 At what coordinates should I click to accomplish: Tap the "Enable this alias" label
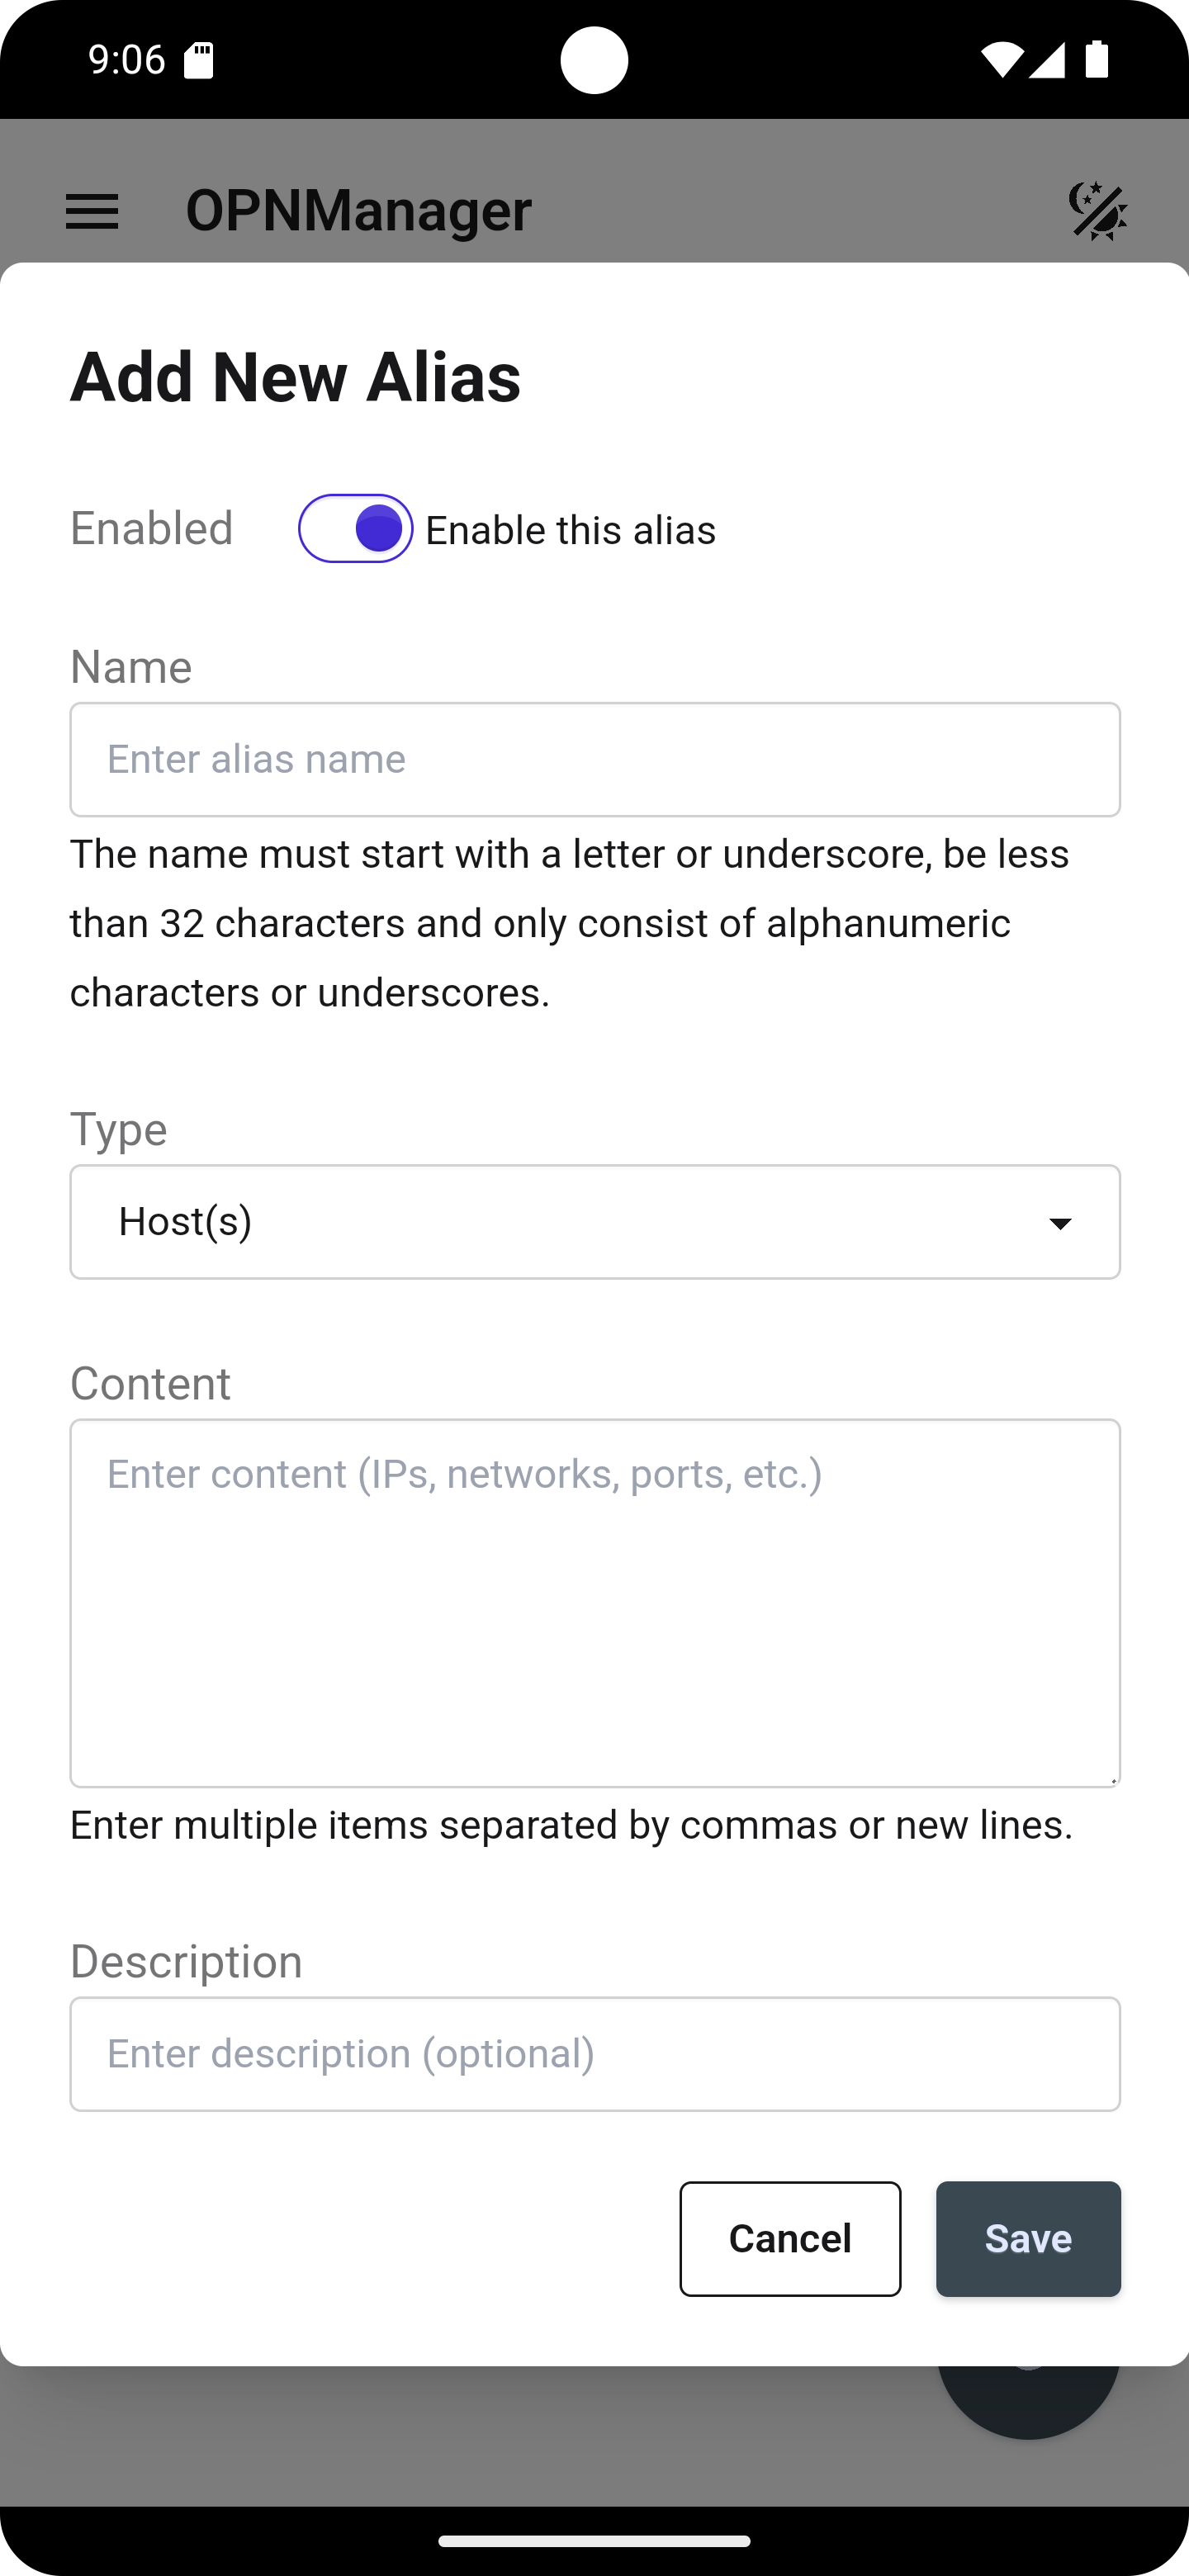coord(570,530)
